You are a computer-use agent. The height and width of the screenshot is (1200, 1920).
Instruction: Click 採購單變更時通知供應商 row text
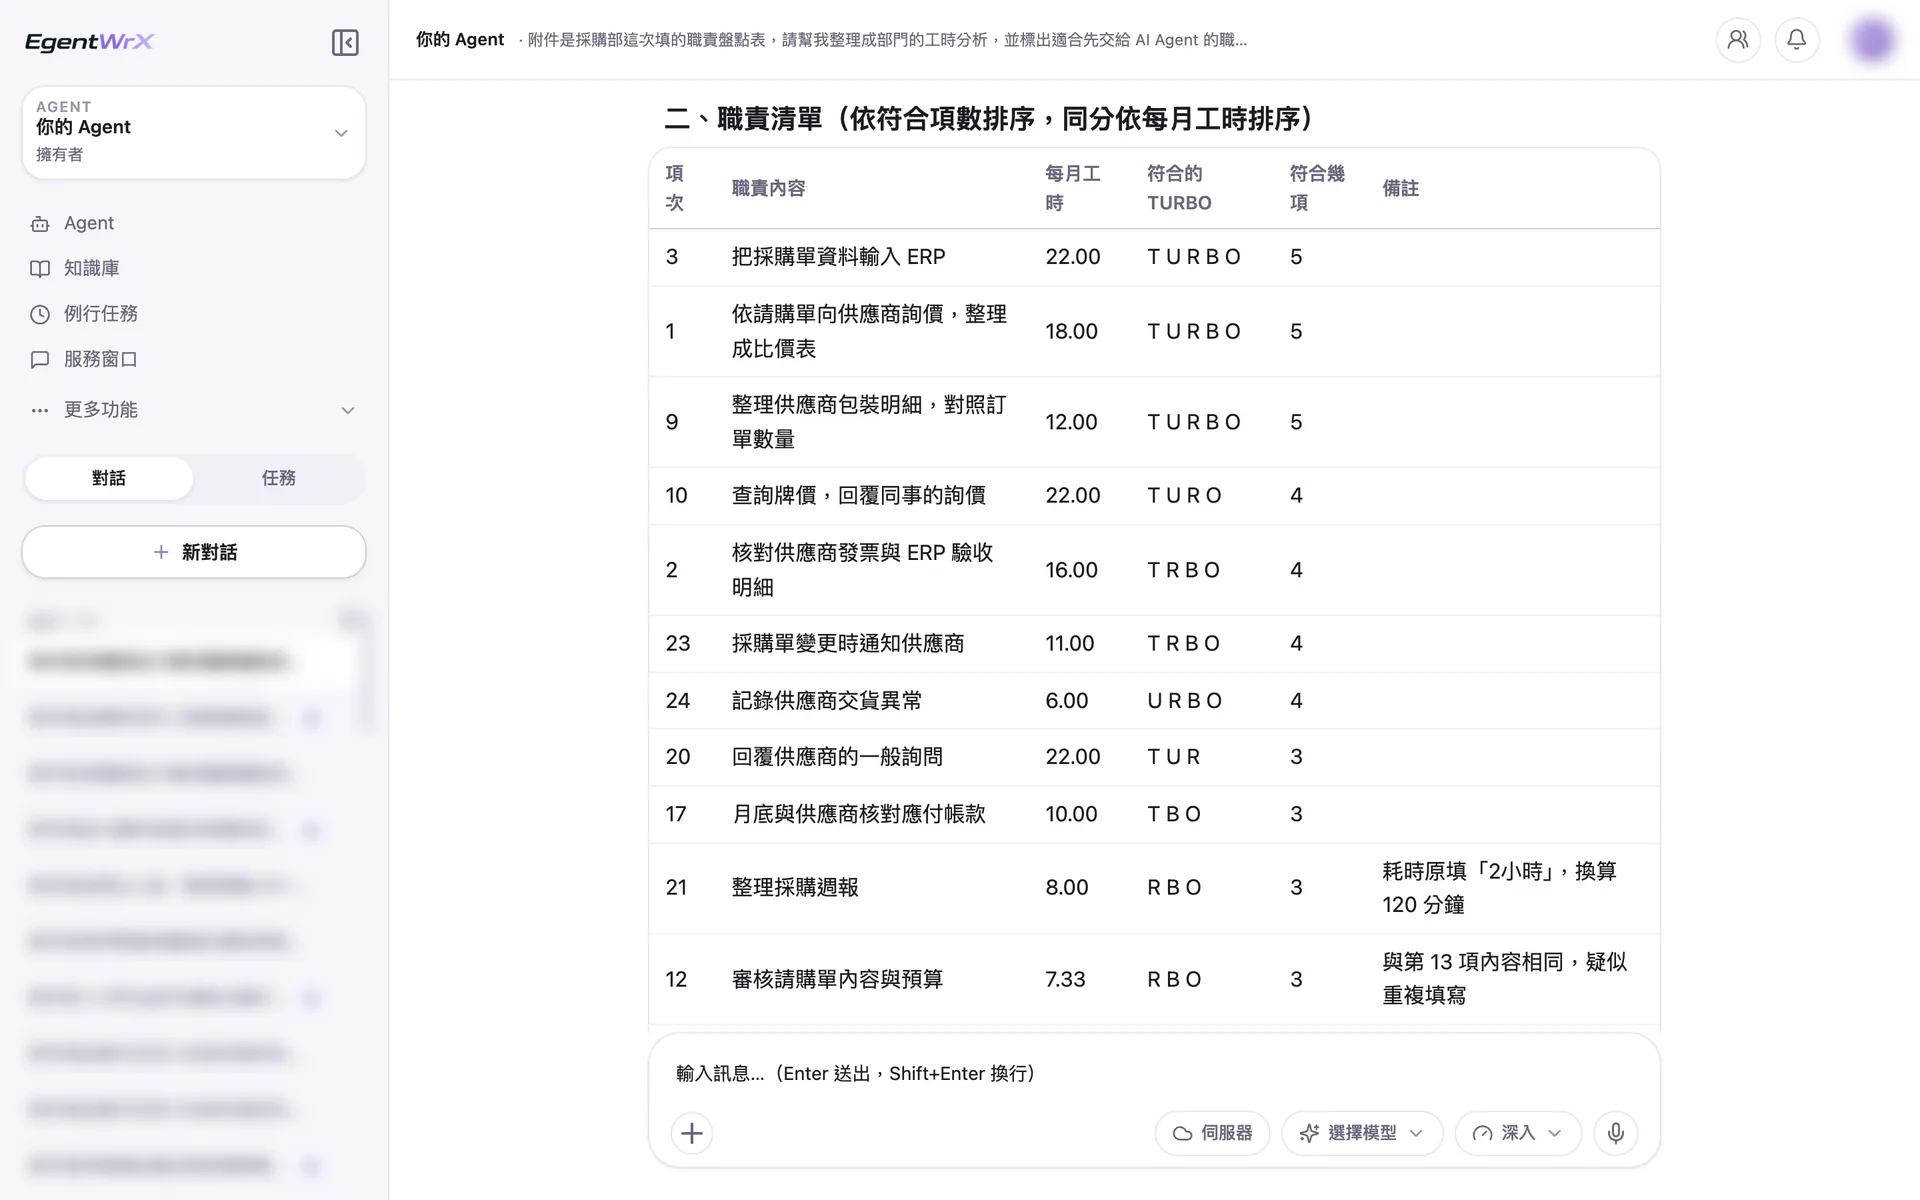click(848, 643)
